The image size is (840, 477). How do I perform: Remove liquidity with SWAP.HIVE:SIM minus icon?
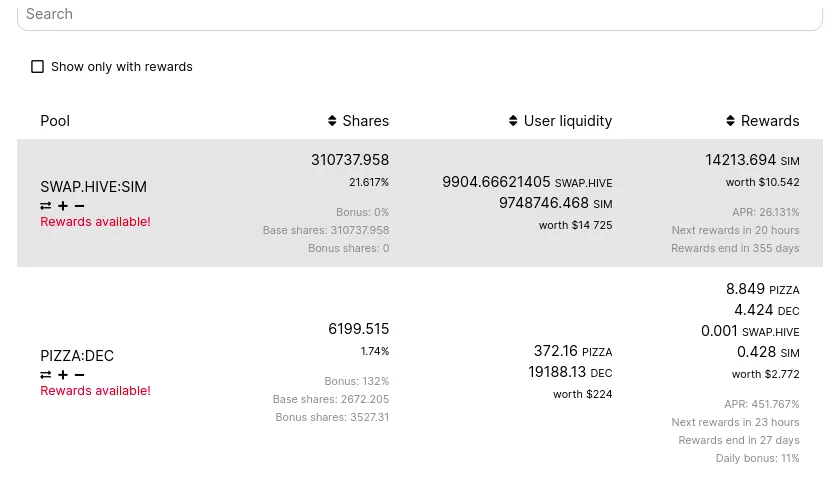tap(80, 206)
